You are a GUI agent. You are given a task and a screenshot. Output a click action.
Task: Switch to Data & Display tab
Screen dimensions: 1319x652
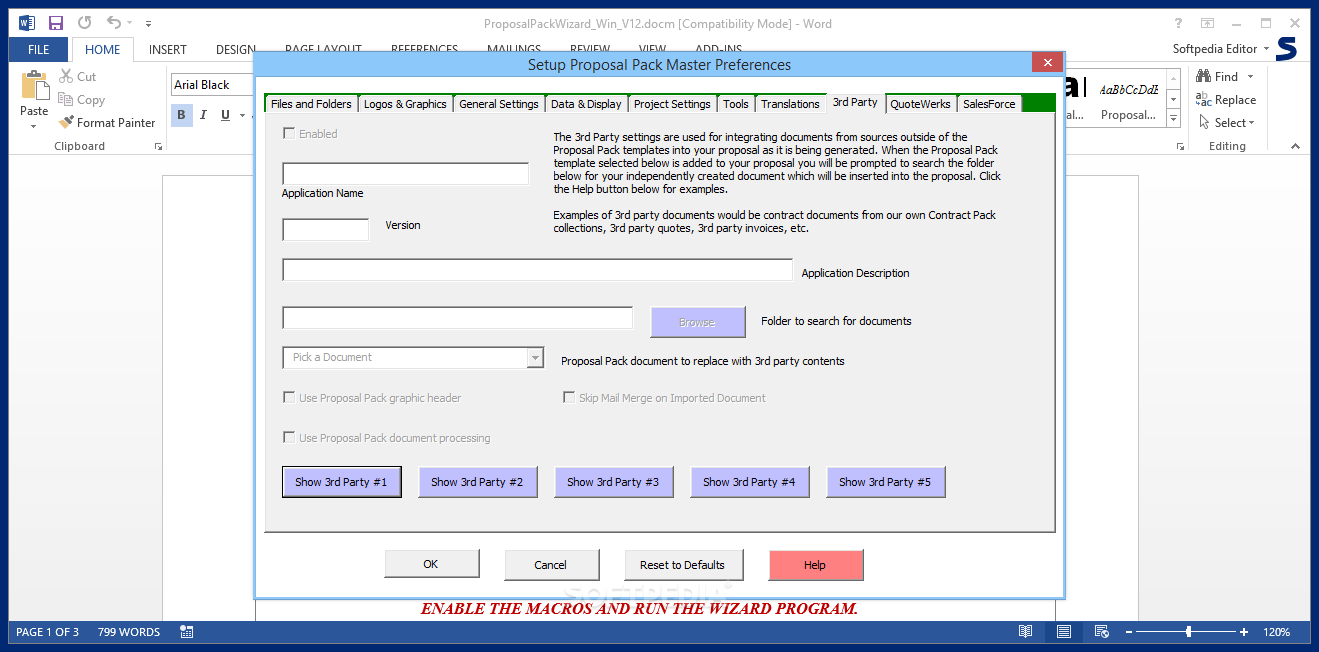(x=586, y=104)
